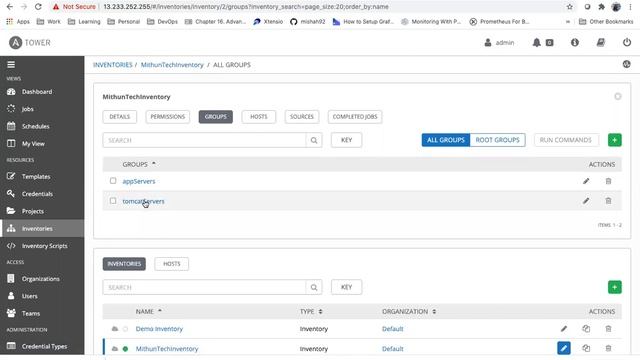Toggle the hamburger sidebar menu

[x=11, y=64]
